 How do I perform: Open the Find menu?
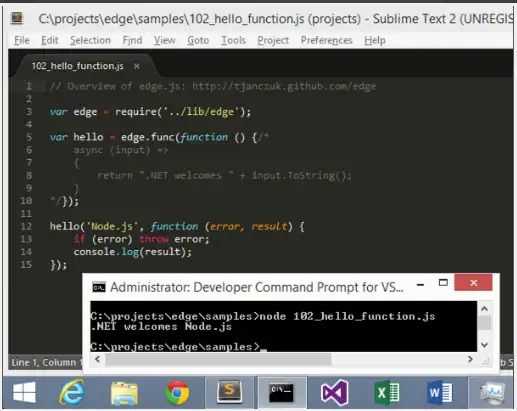click(132, 40)
